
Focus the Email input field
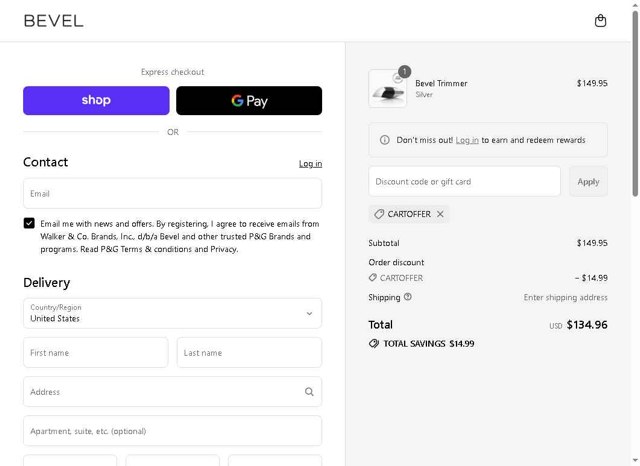[x=172, y=193]
